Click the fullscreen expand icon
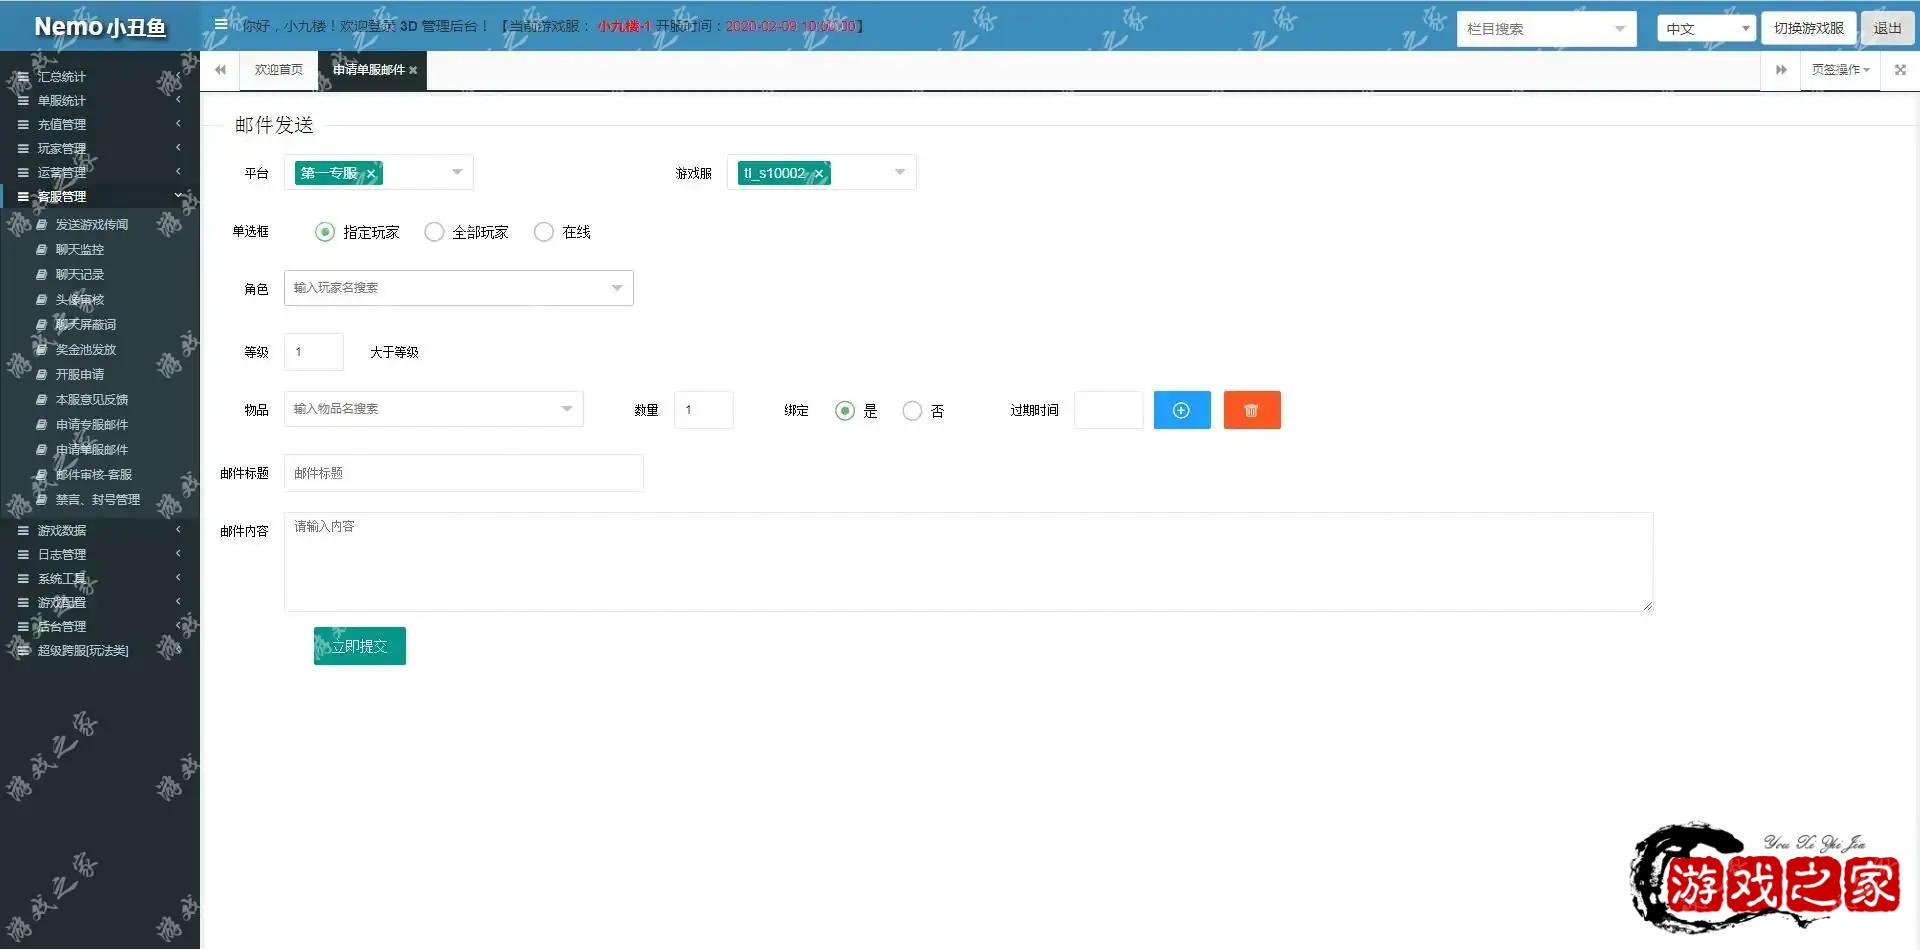Screen dimensions: 1920x950 point(1900,70)
